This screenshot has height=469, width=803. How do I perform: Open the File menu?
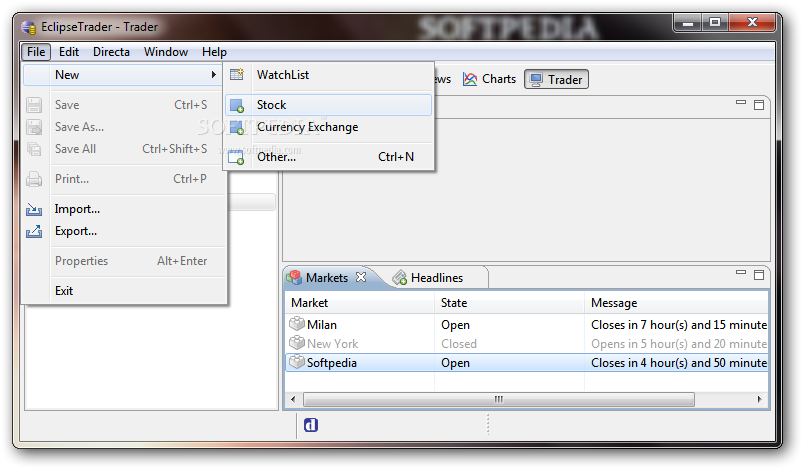36,52
